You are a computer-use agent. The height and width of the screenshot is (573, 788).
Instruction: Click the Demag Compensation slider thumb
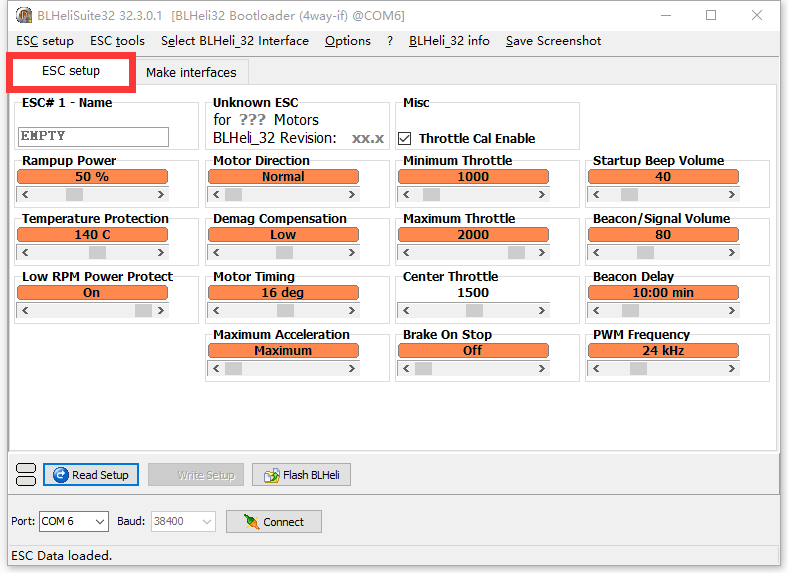coord(284,252)
